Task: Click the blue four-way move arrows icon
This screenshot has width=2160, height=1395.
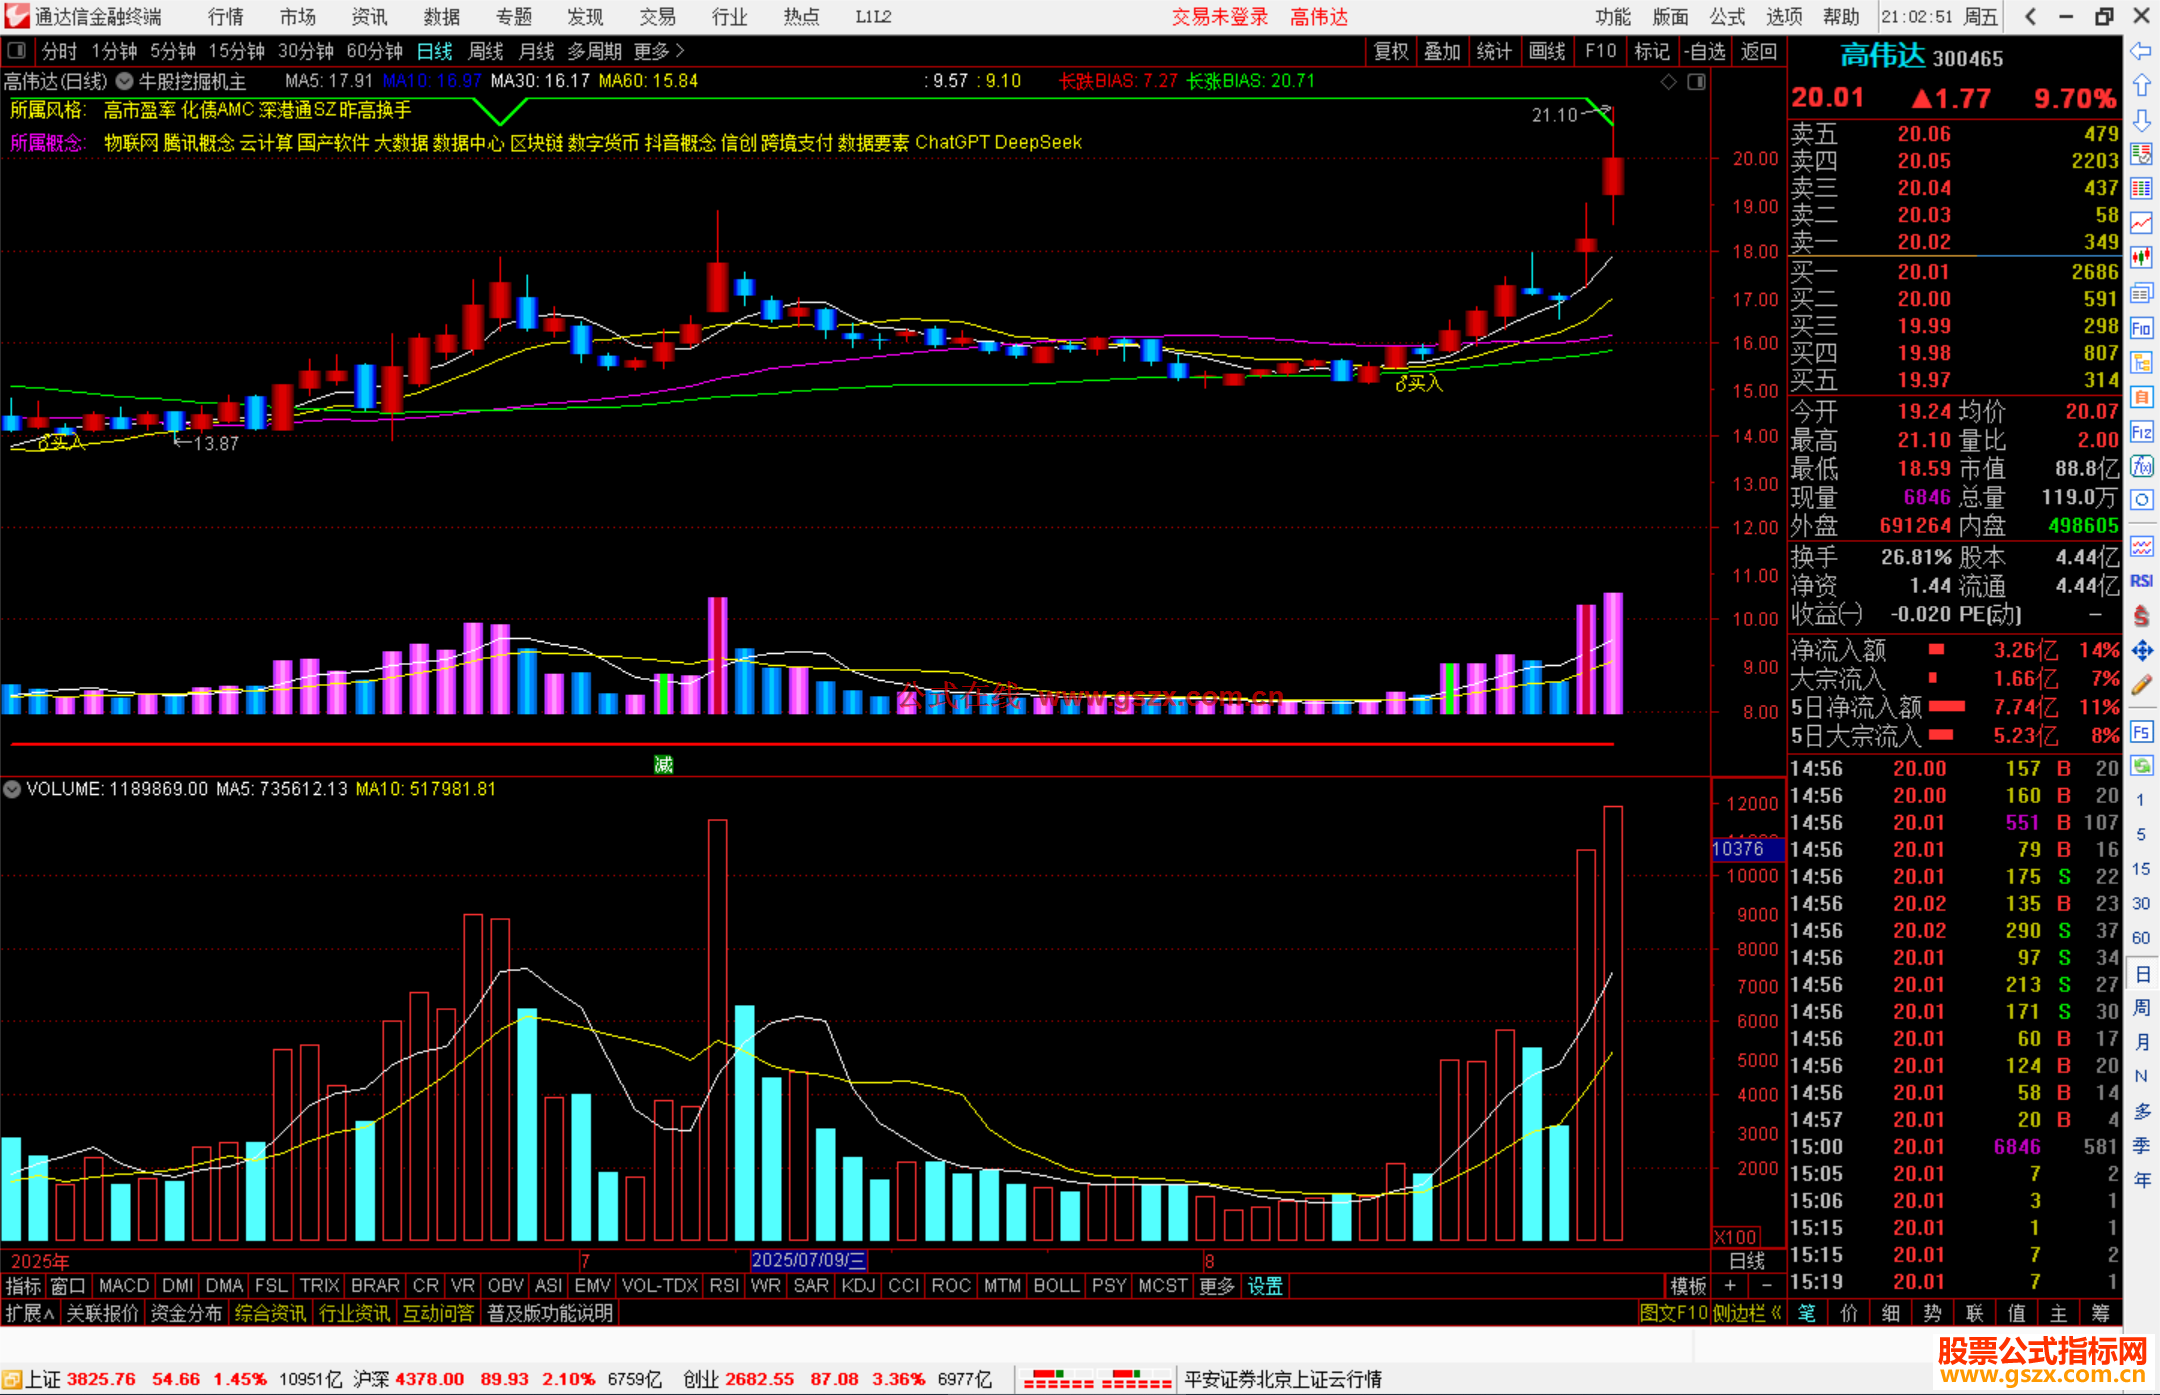Action: [2141, 651]
